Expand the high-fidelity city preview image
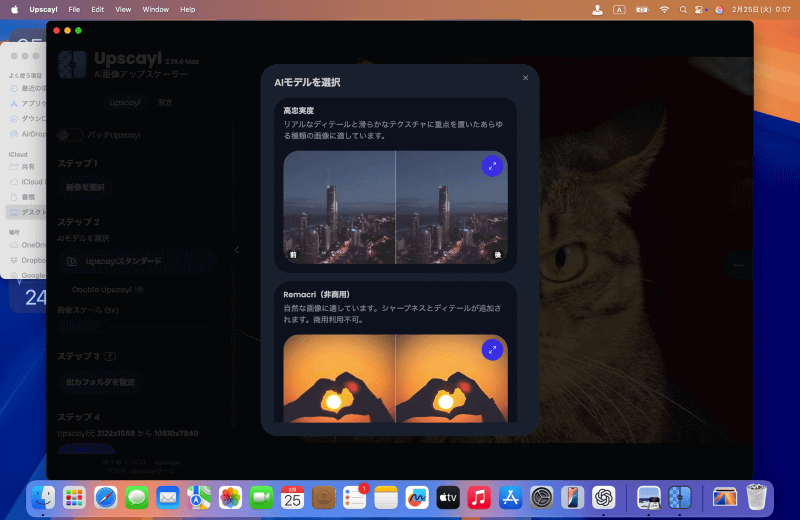Screen dimensions: 800x520 coord(492,166)
